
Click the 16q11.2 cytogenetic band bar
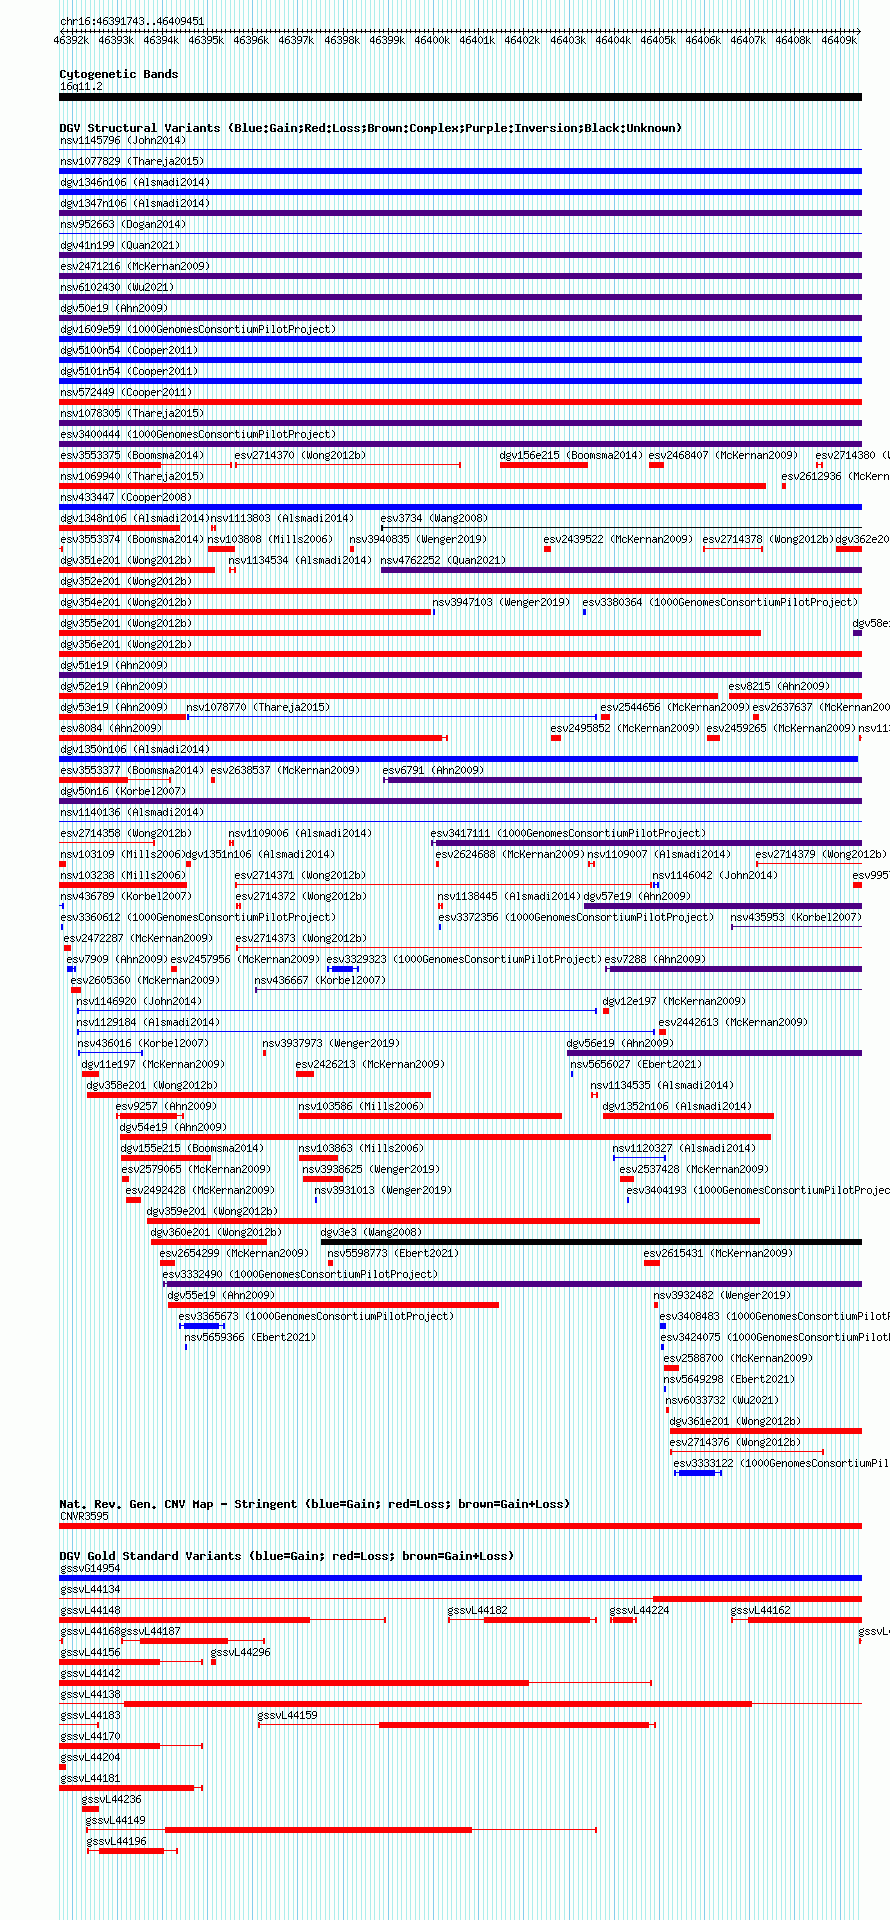point(460,97)
